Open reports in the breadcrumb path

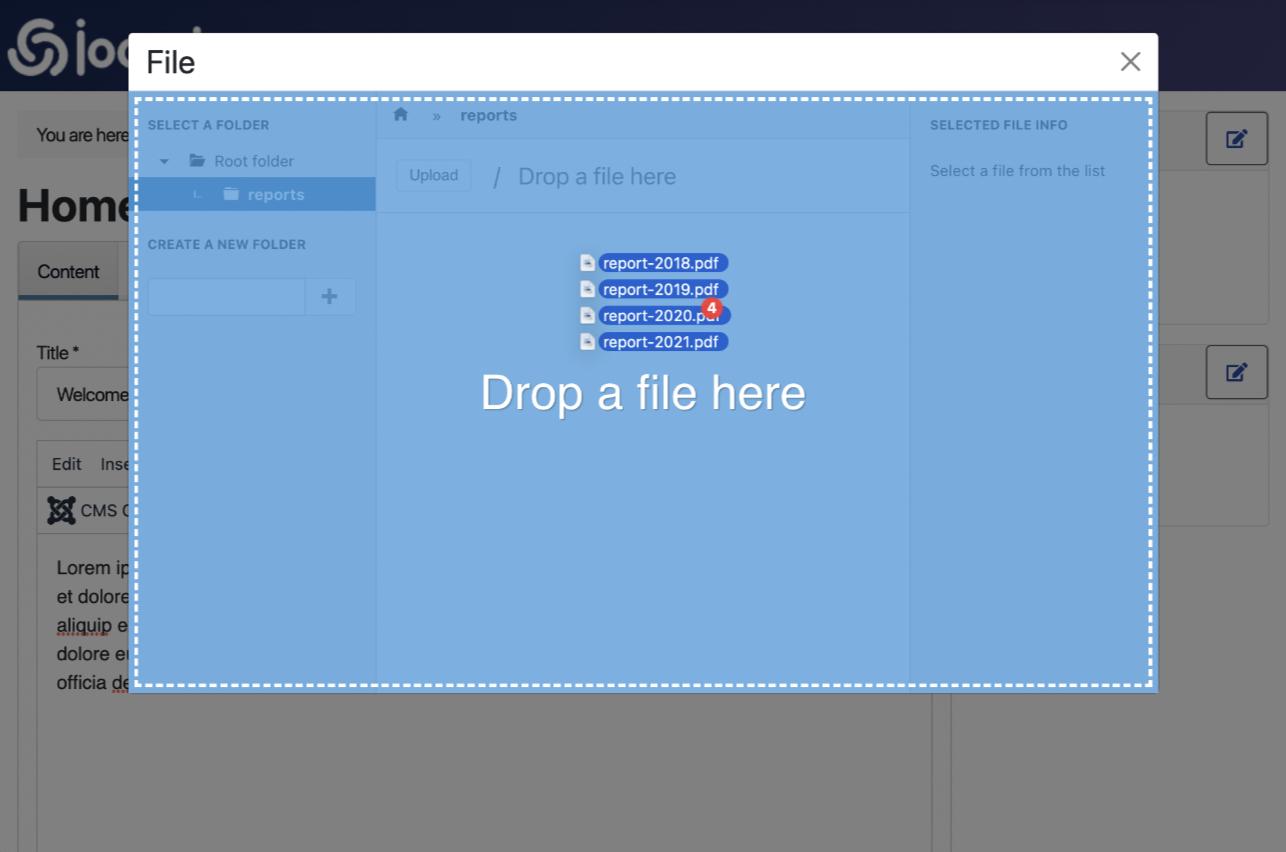[488, 116]
